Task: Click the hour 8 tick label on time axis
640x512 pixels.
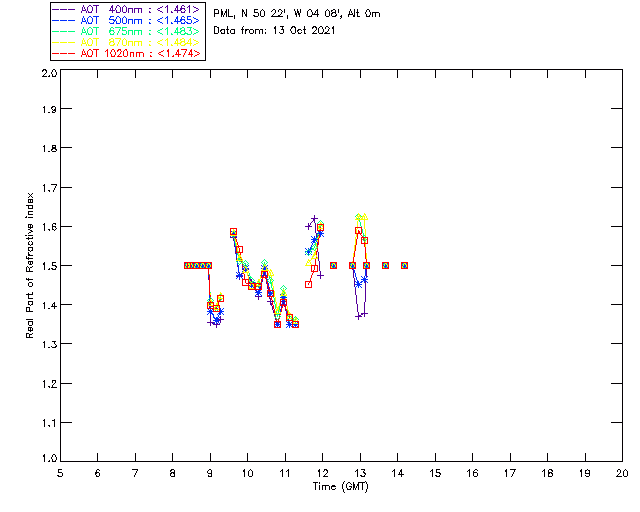Action: click(173, 473)
